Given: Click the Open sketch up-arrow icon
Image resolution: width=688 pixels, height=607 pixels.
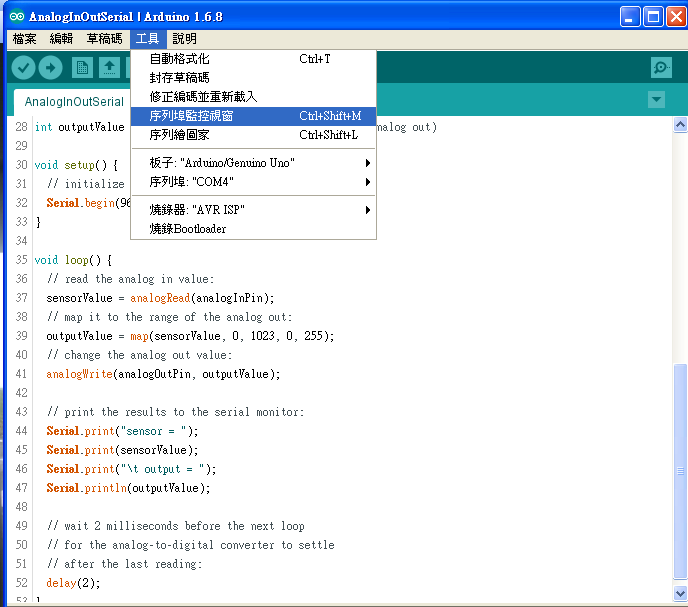Looking at the screenshot, I should coord(109,68).
